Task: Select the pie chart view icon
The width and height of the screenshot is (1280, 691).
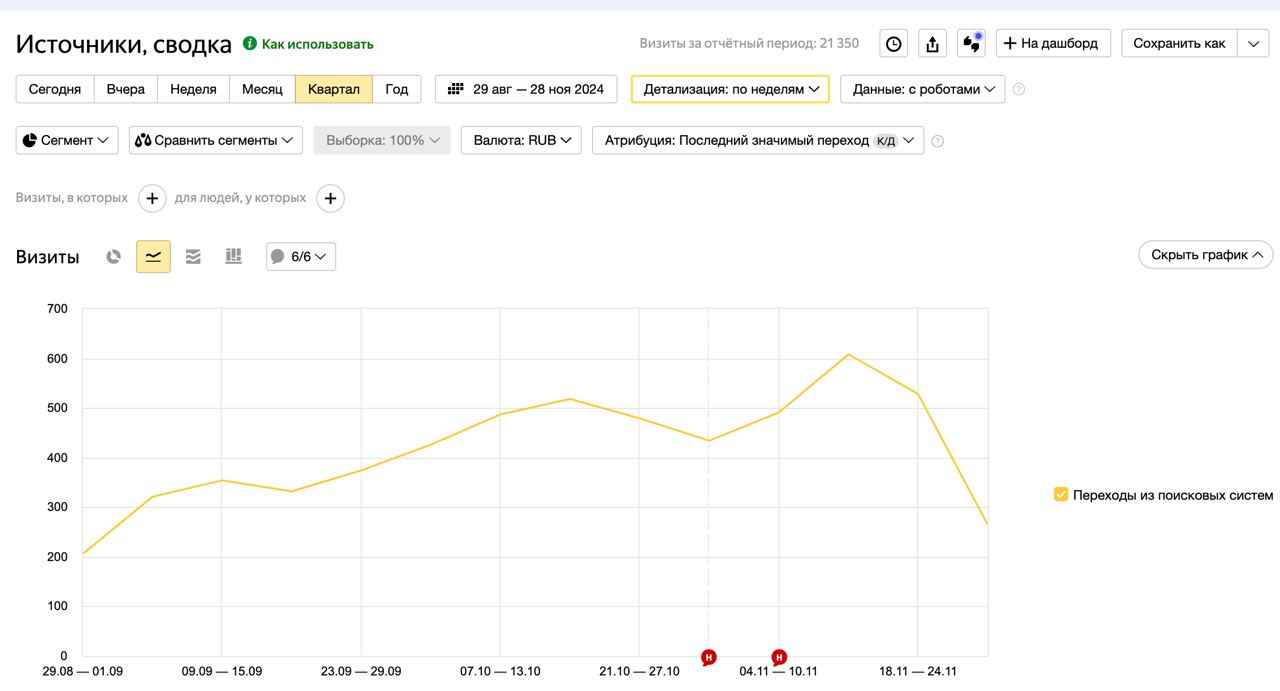Action: [x=114, y=257]
